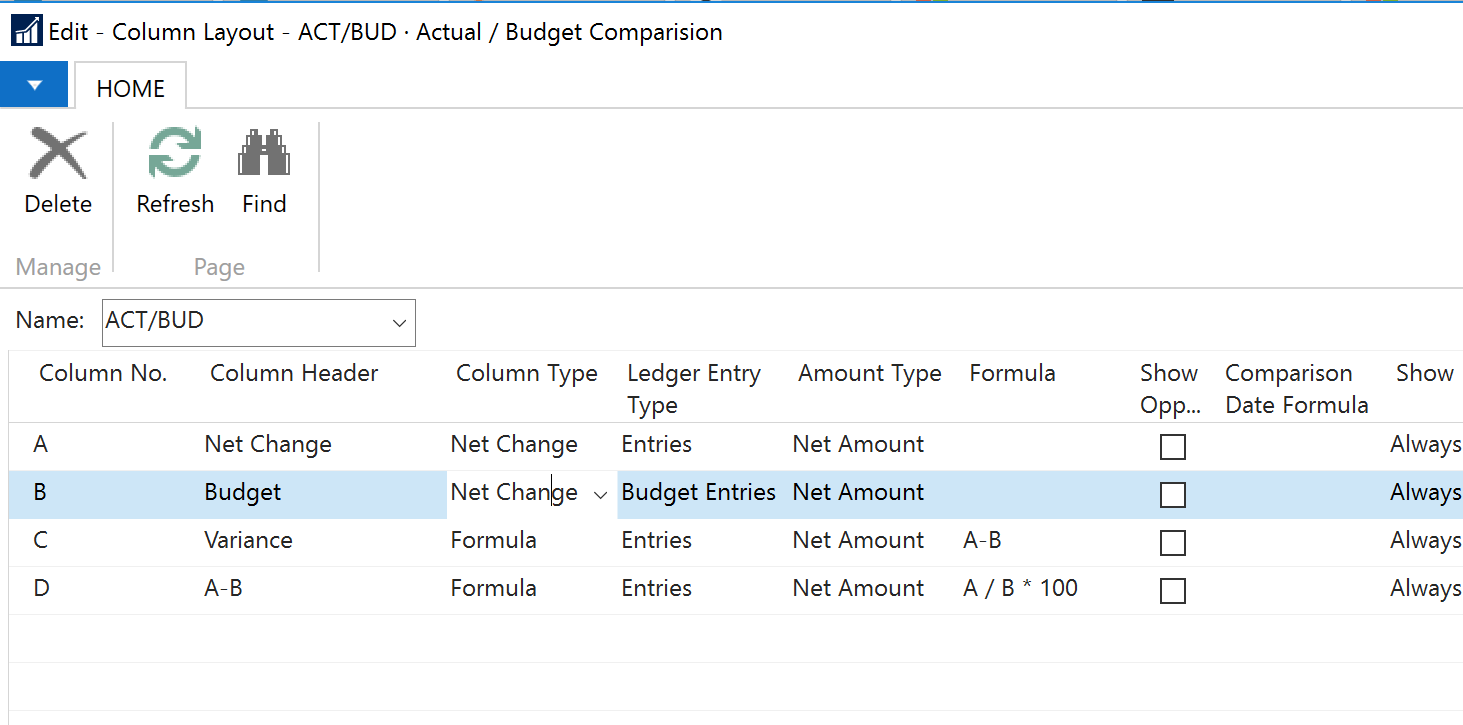Click Budget Entries ledger entry type cell
Image resolution: width=1463 pixels, height=725 pixels.
tap(698, 492)
